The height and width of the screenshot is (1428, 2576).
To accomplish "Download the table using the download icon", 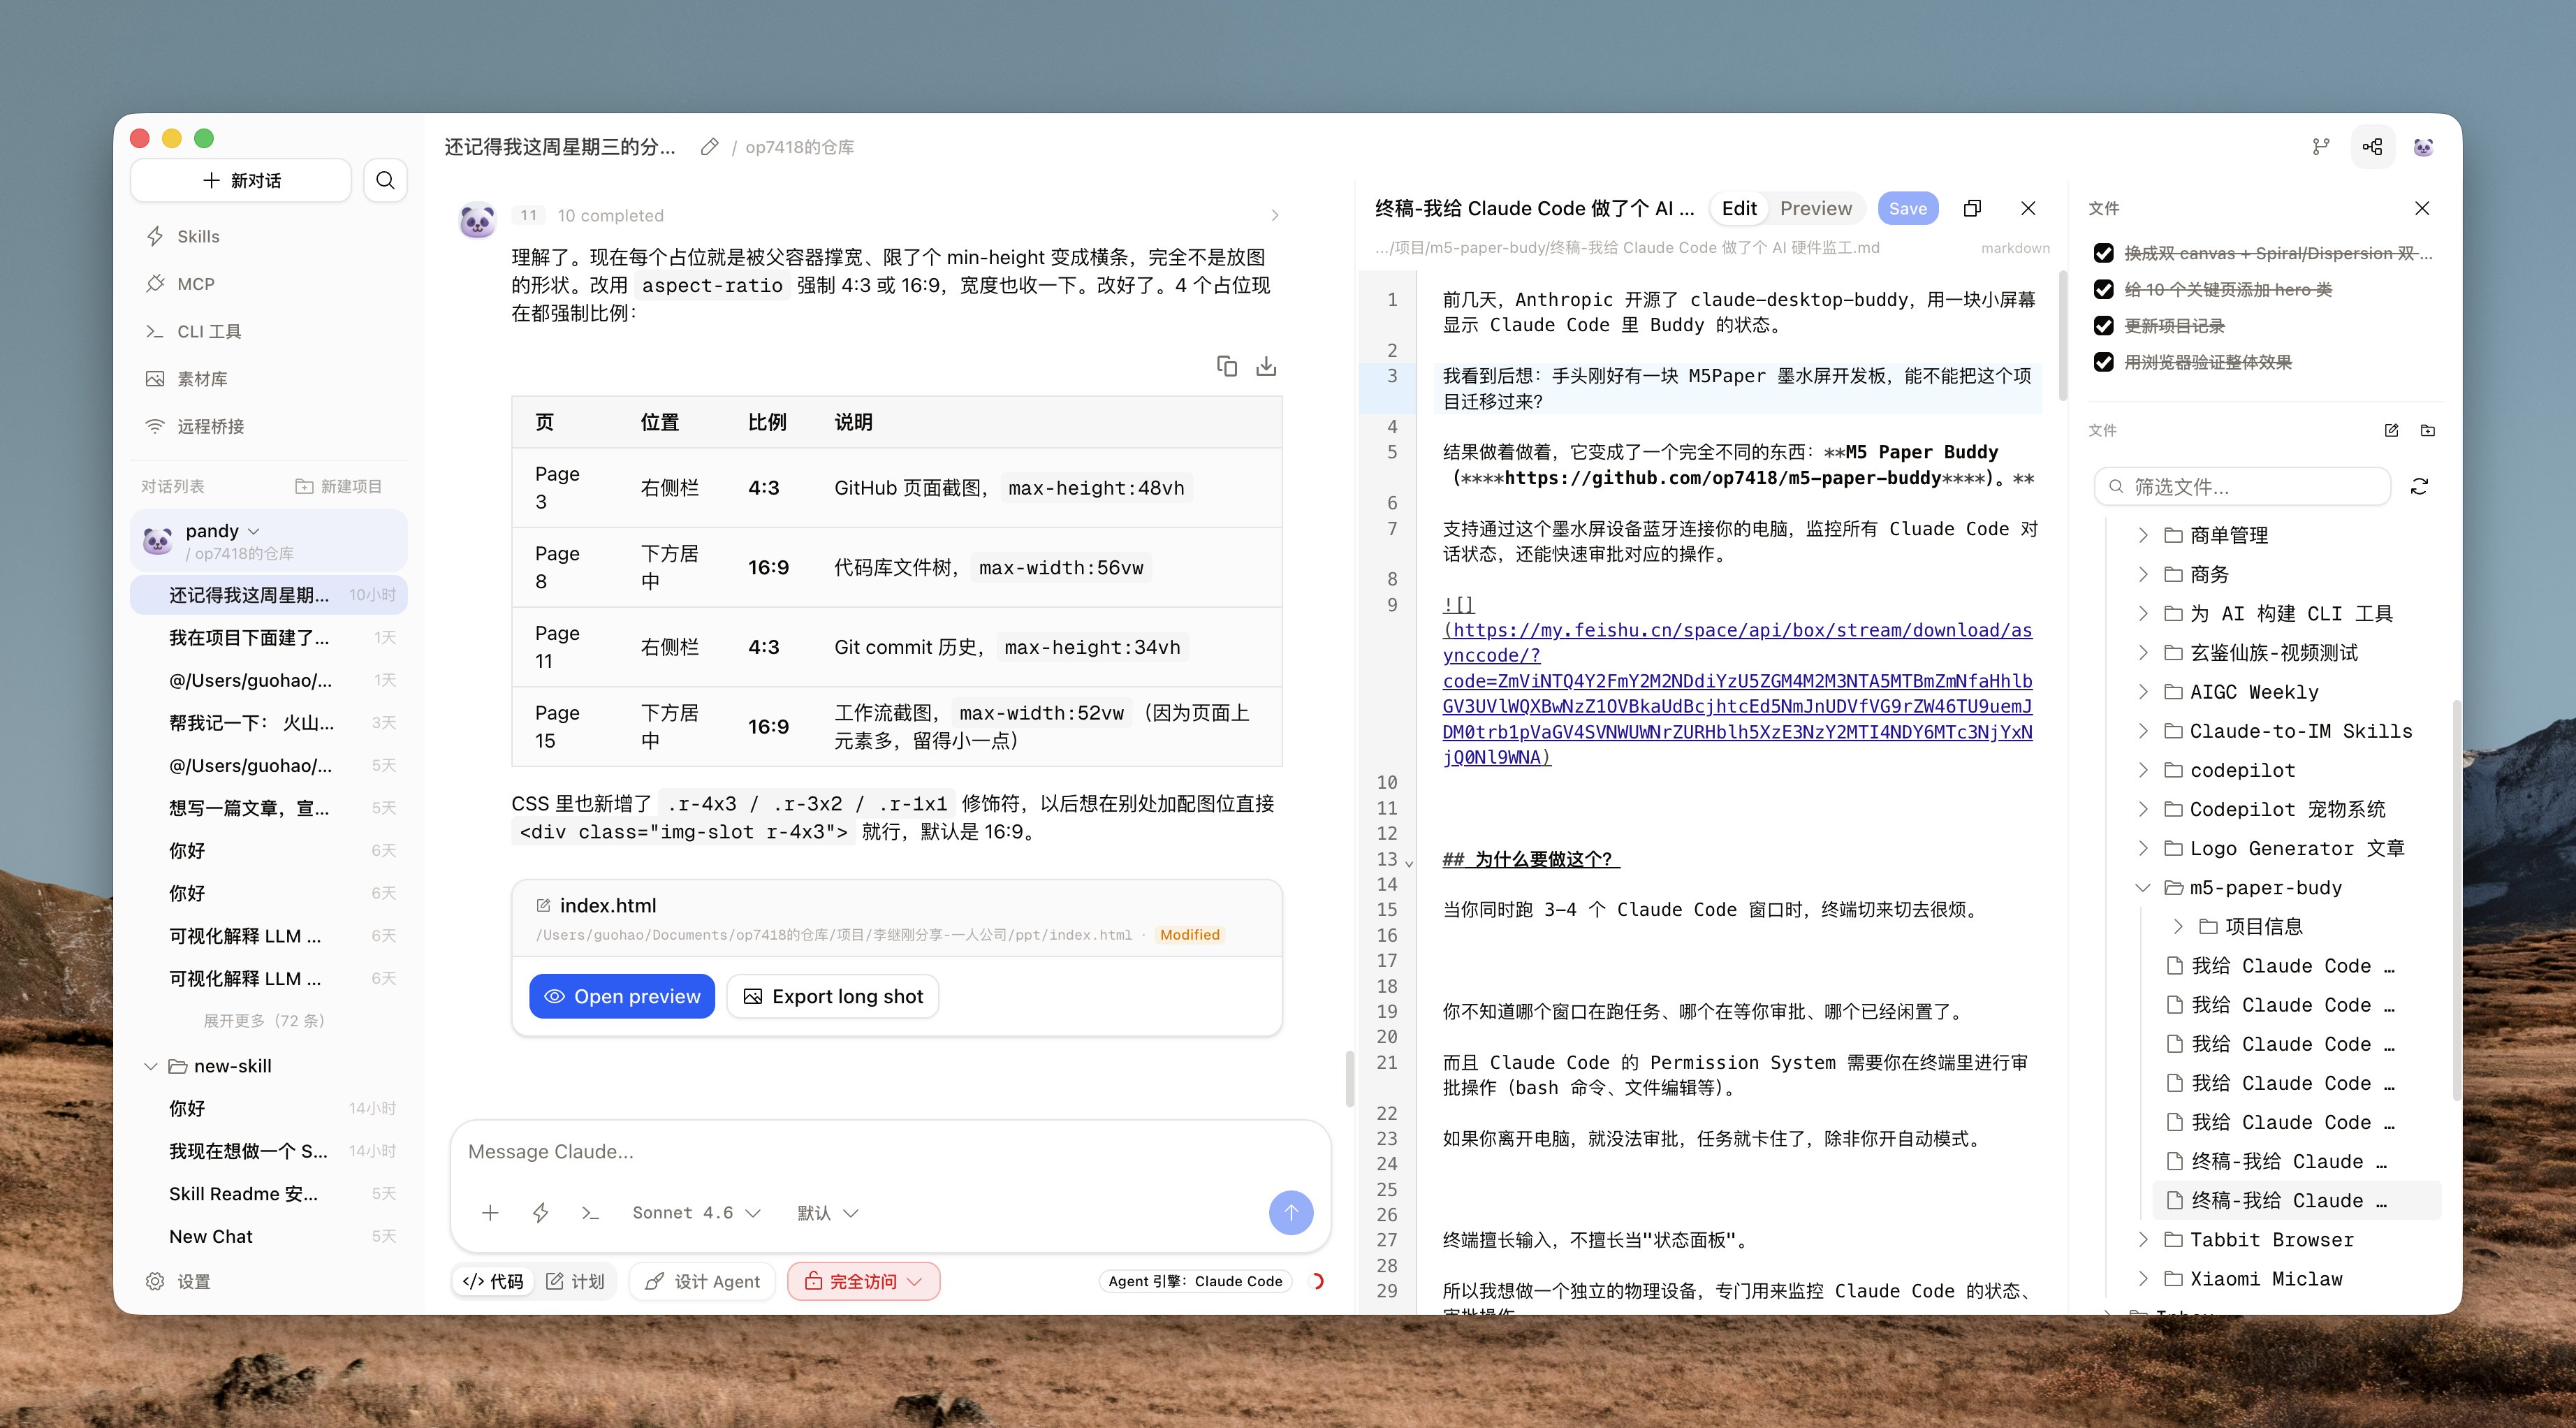I will point(1266,366).
